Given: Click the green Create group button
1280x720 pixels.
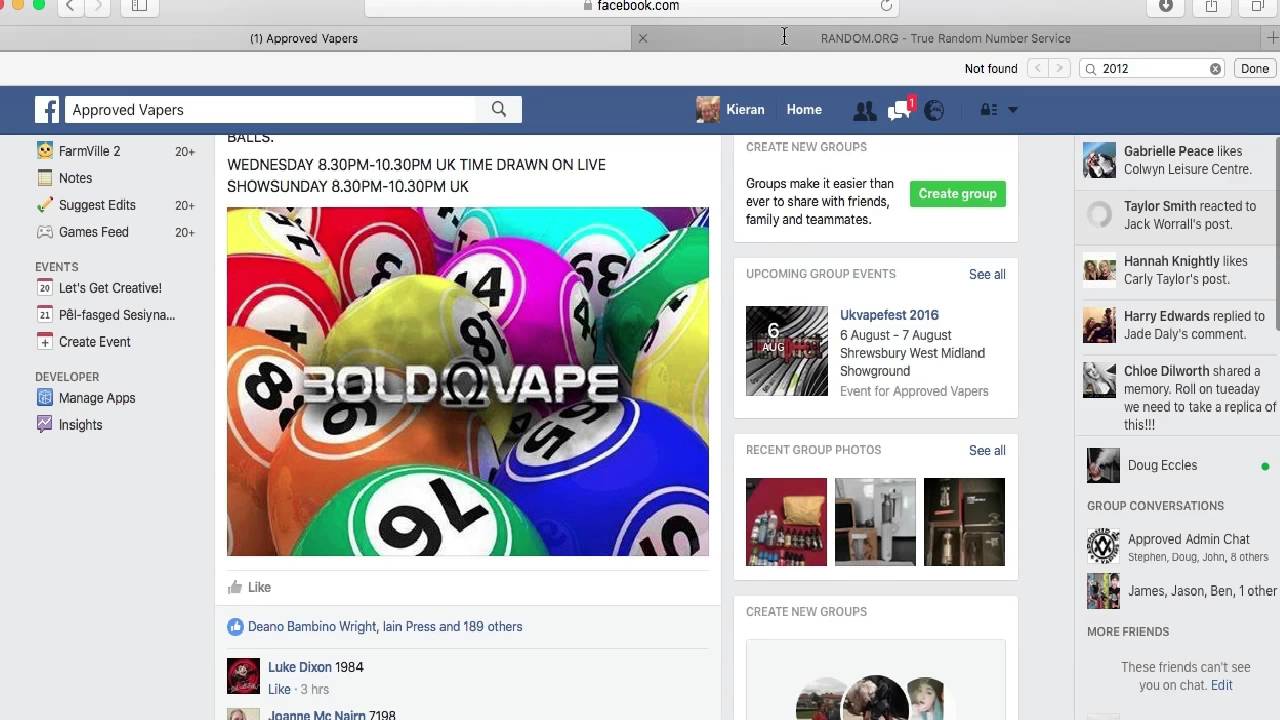Looking at the screenshot, I should (958, 194).
